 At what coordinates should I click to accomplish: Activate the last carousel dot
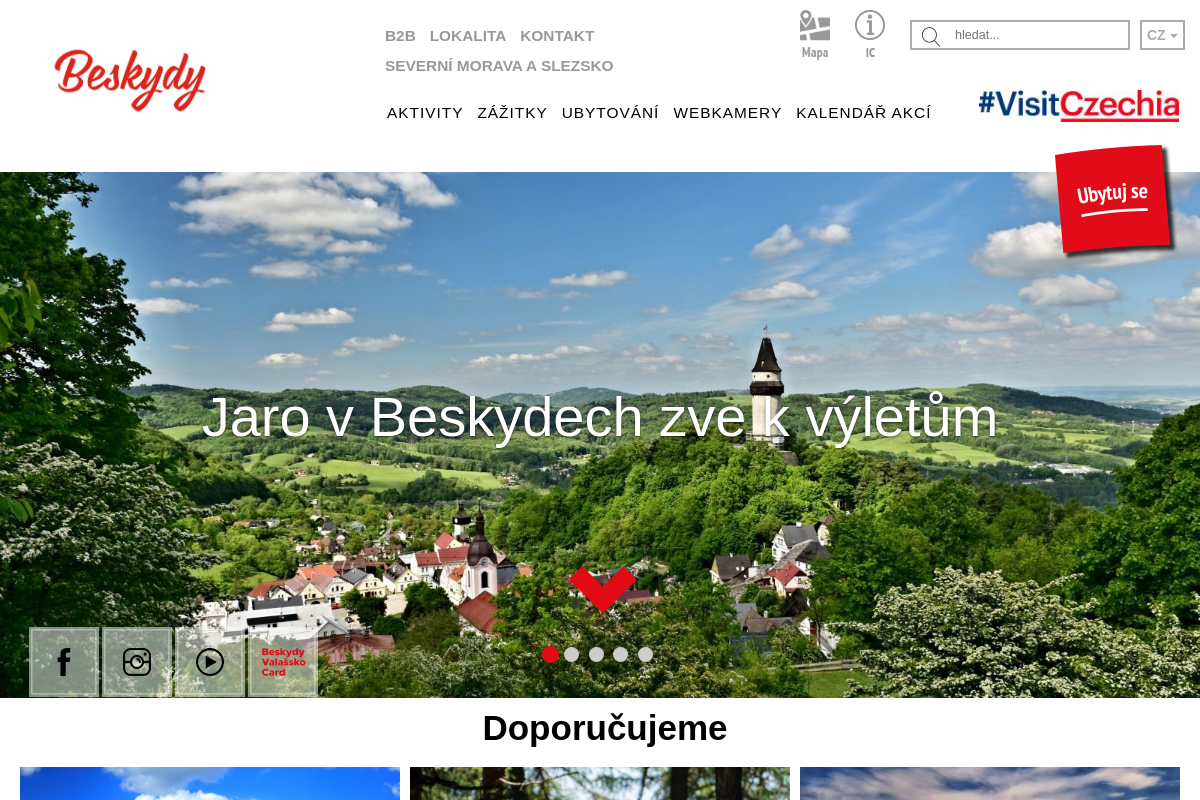(645, 654)
